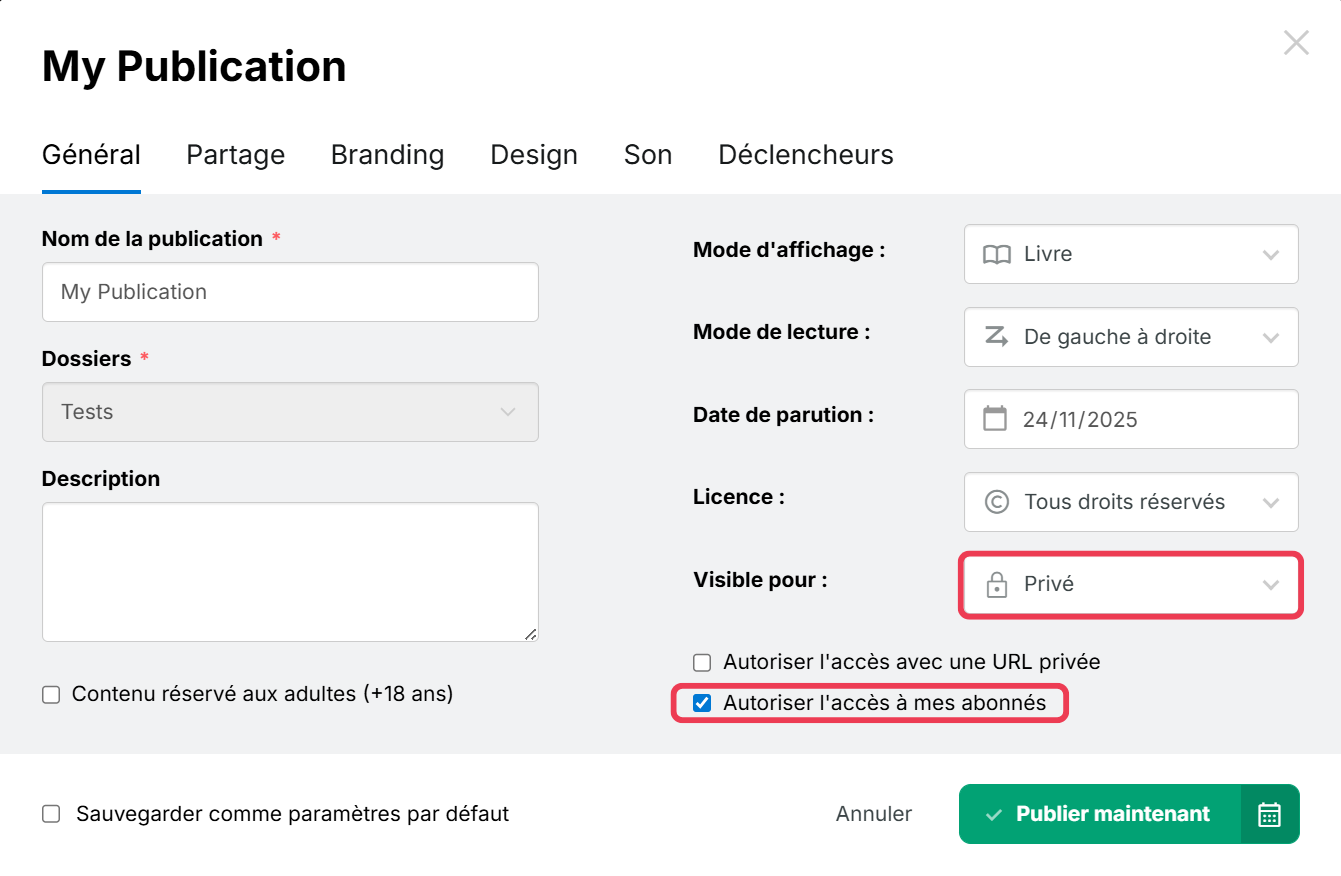Image resolution: width=1341 pixels, height=876 pixels.
Task: Close the My Publication dialog
Action: pyautogui.click(x=1296, y=42)
